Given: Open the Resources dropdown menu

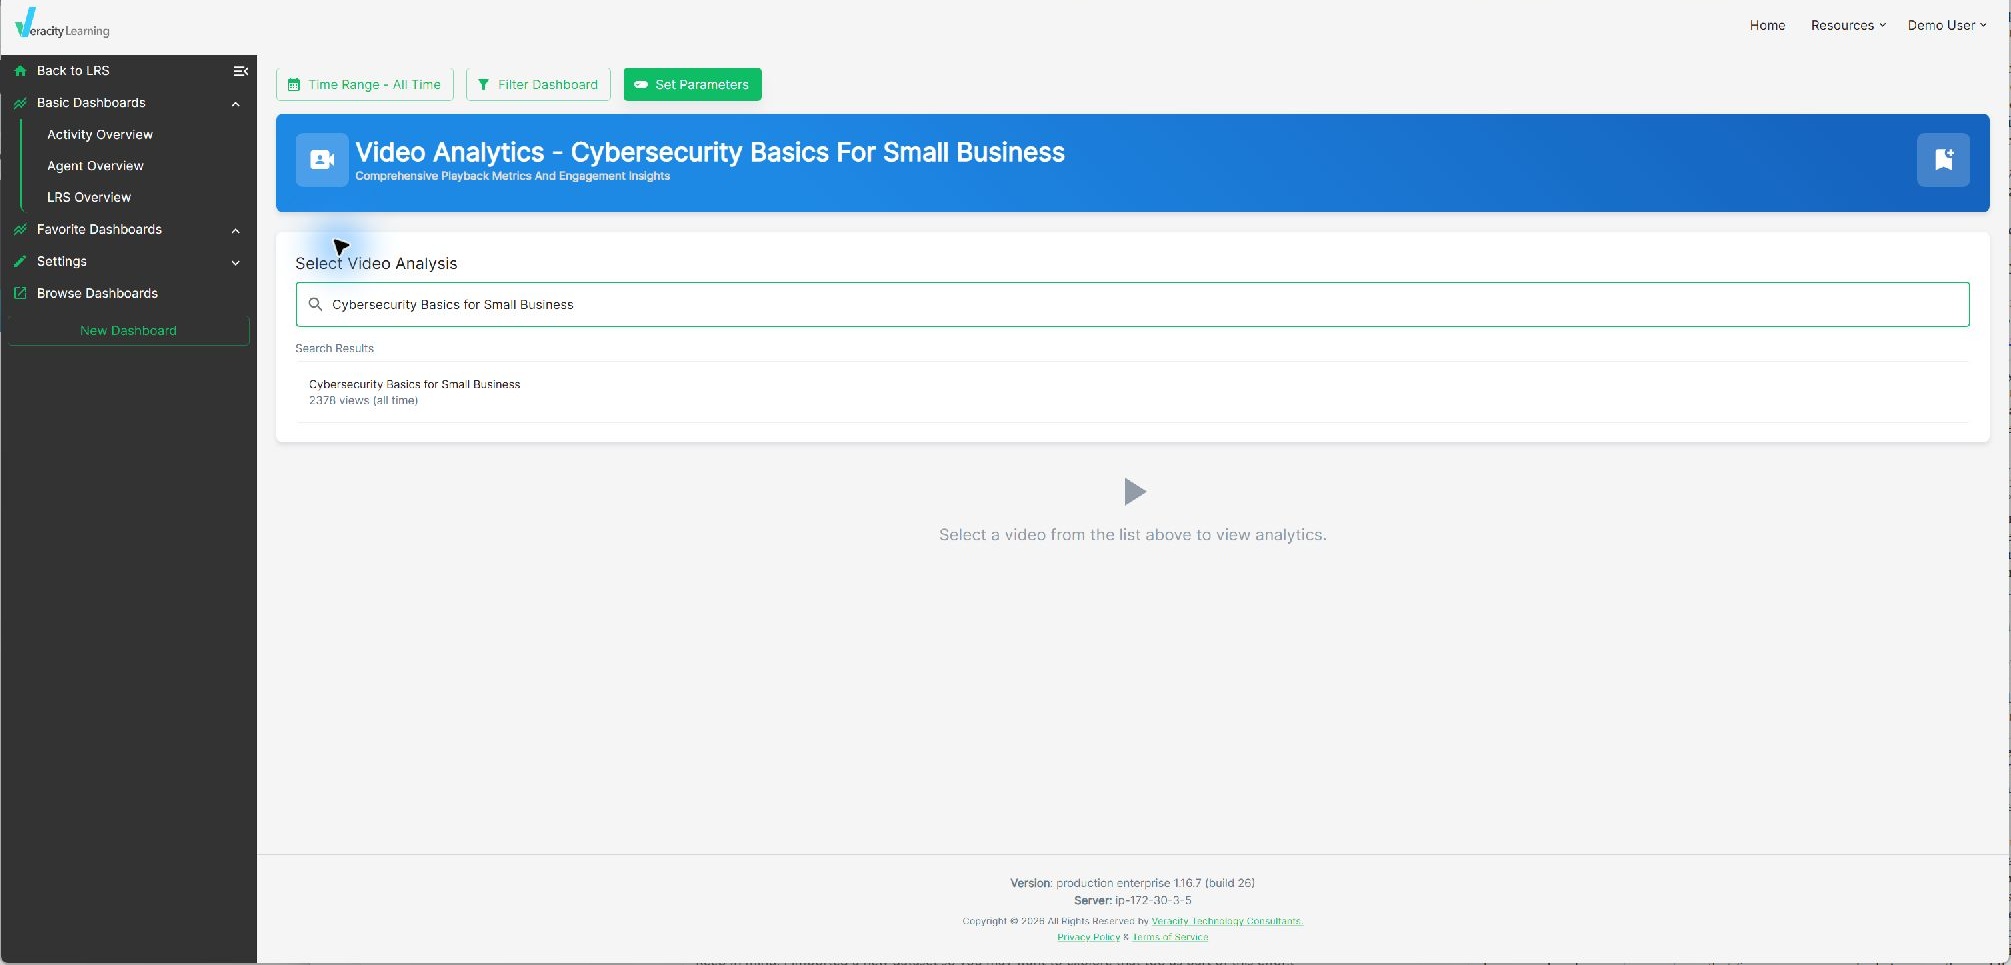Looking at the screenshot, I should 1848,26.
